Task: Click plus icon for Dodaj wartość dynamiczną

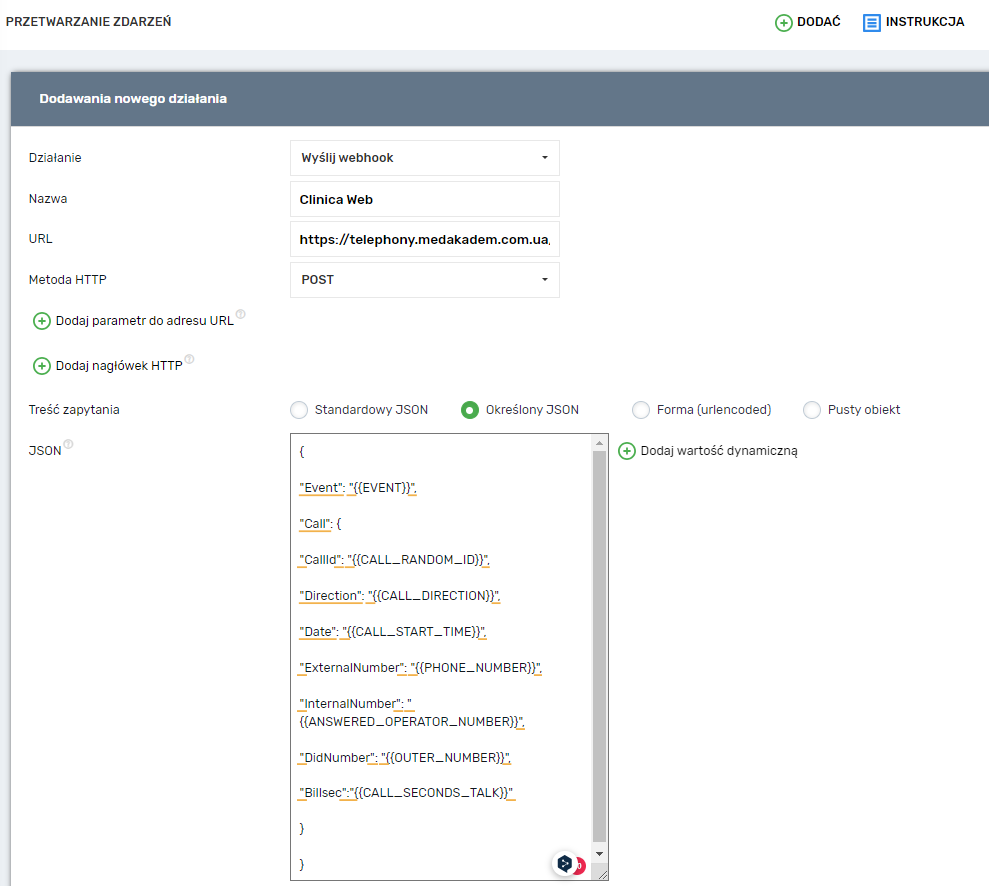Action: pos(627,451)
